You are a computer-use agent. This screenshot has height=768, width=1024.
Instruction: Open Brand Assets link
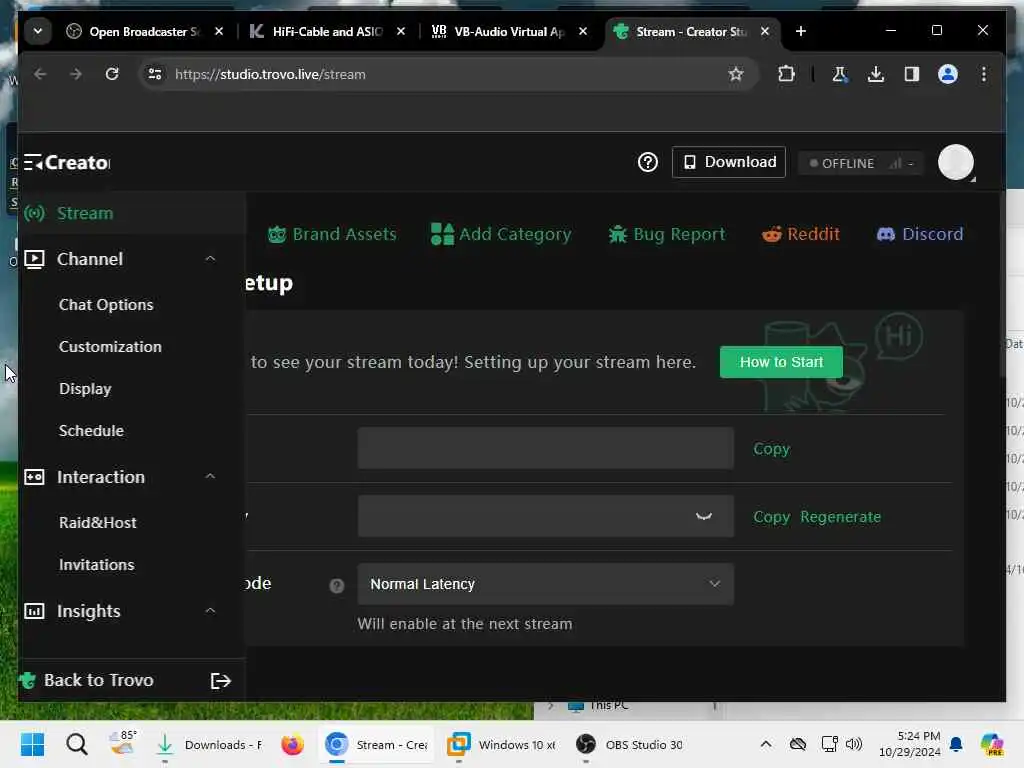coord(332,234)
